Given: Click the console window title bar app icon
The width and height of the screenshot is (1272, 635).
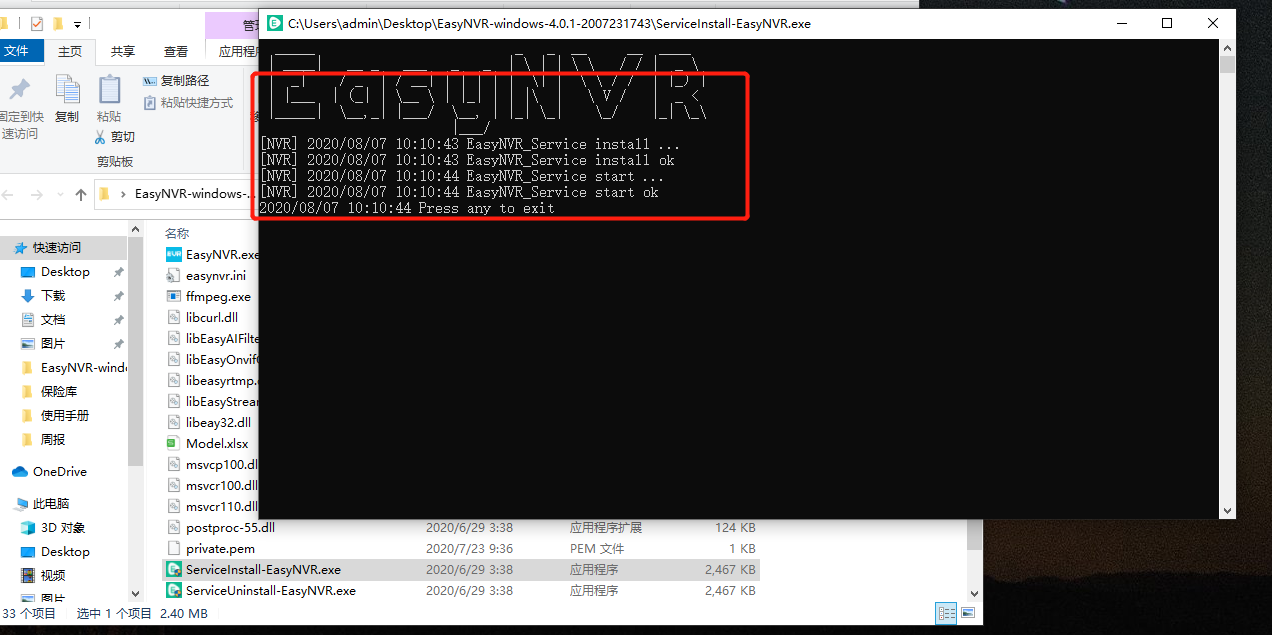Looking at the screenshot, I should [x=274, y=23].
